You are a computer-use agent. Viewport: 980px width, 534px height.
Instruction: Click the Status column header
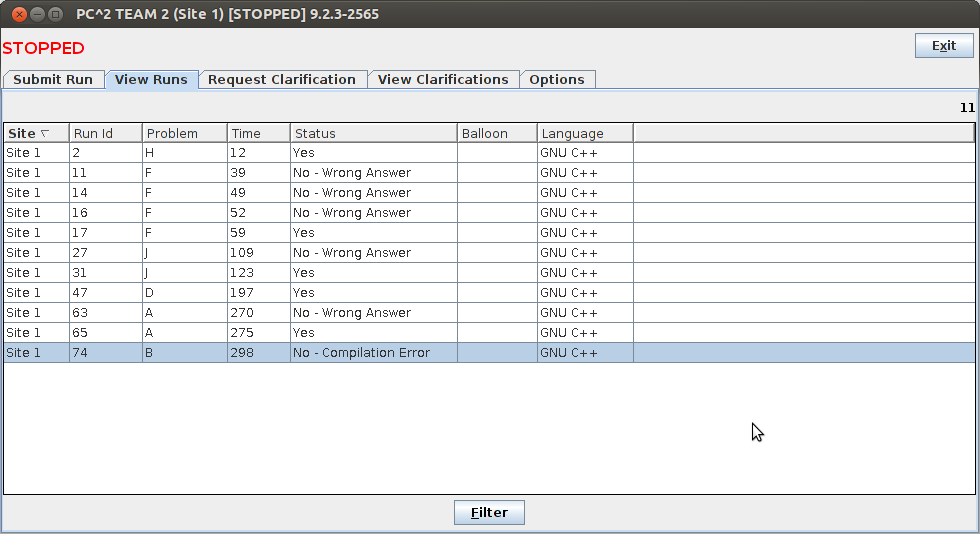pos(373,133)
